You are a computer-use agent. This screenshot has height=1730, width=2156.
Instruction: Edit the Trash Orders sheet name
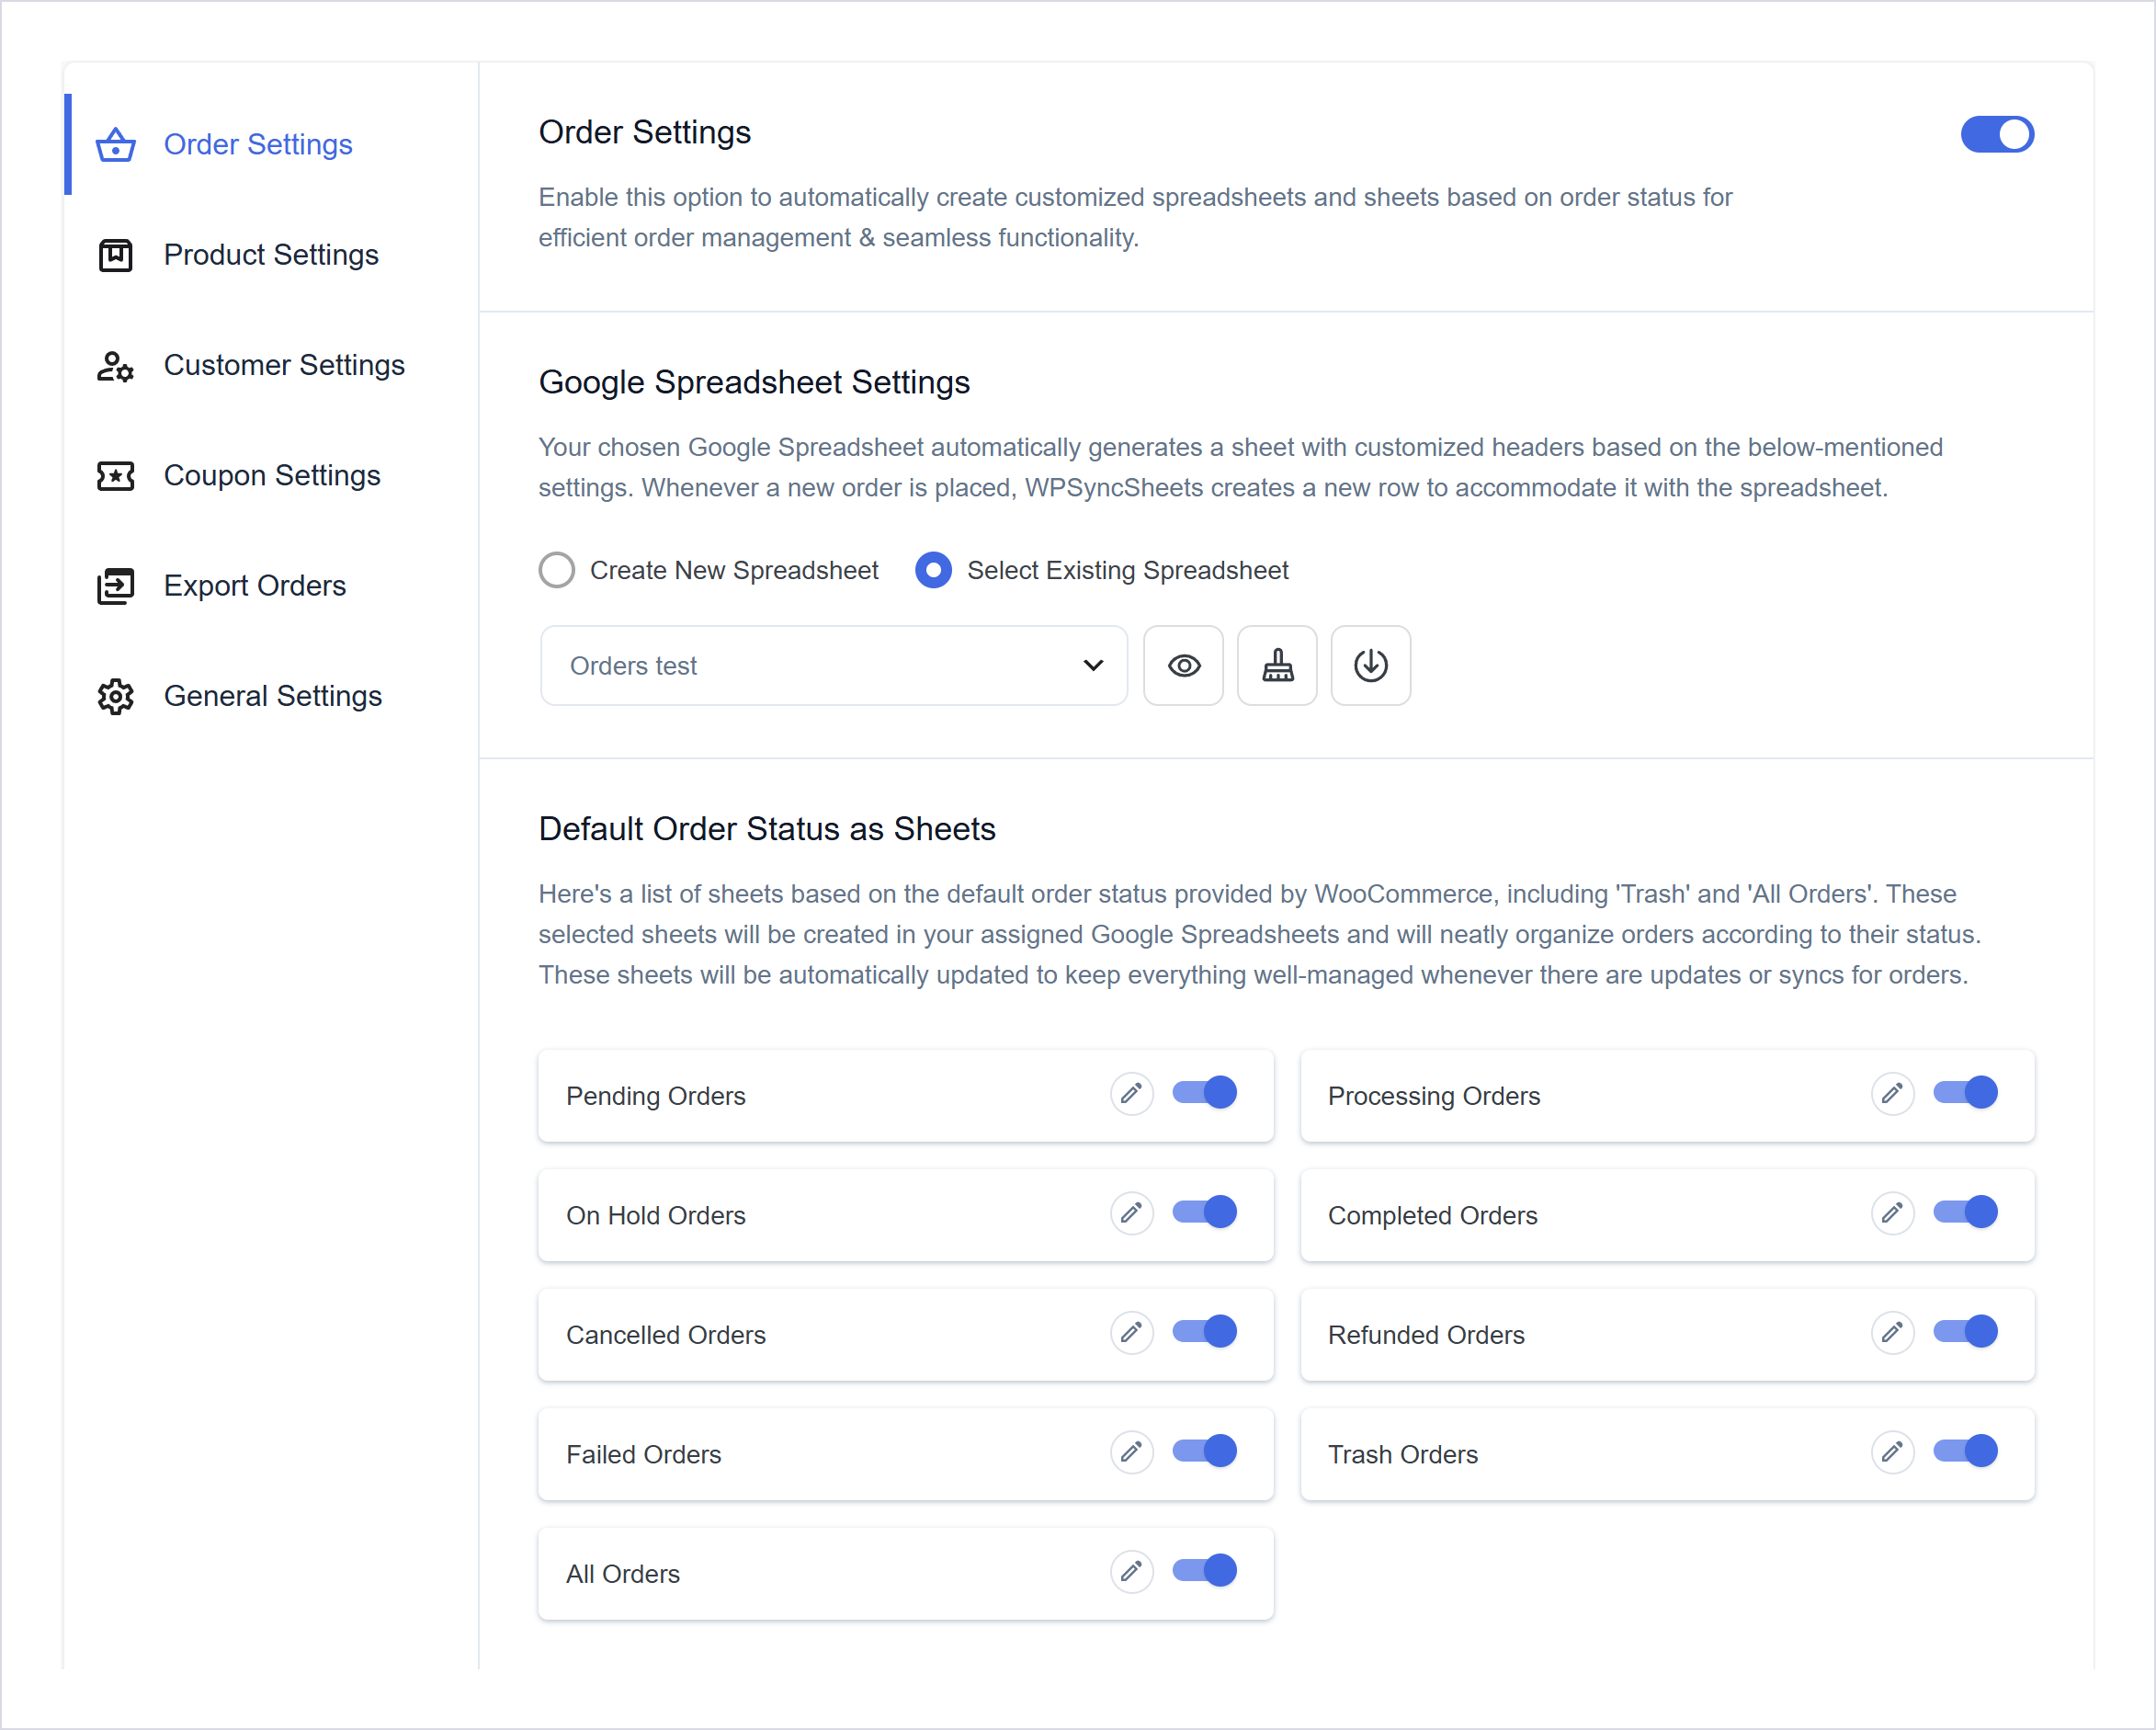coord(1892,1453)
